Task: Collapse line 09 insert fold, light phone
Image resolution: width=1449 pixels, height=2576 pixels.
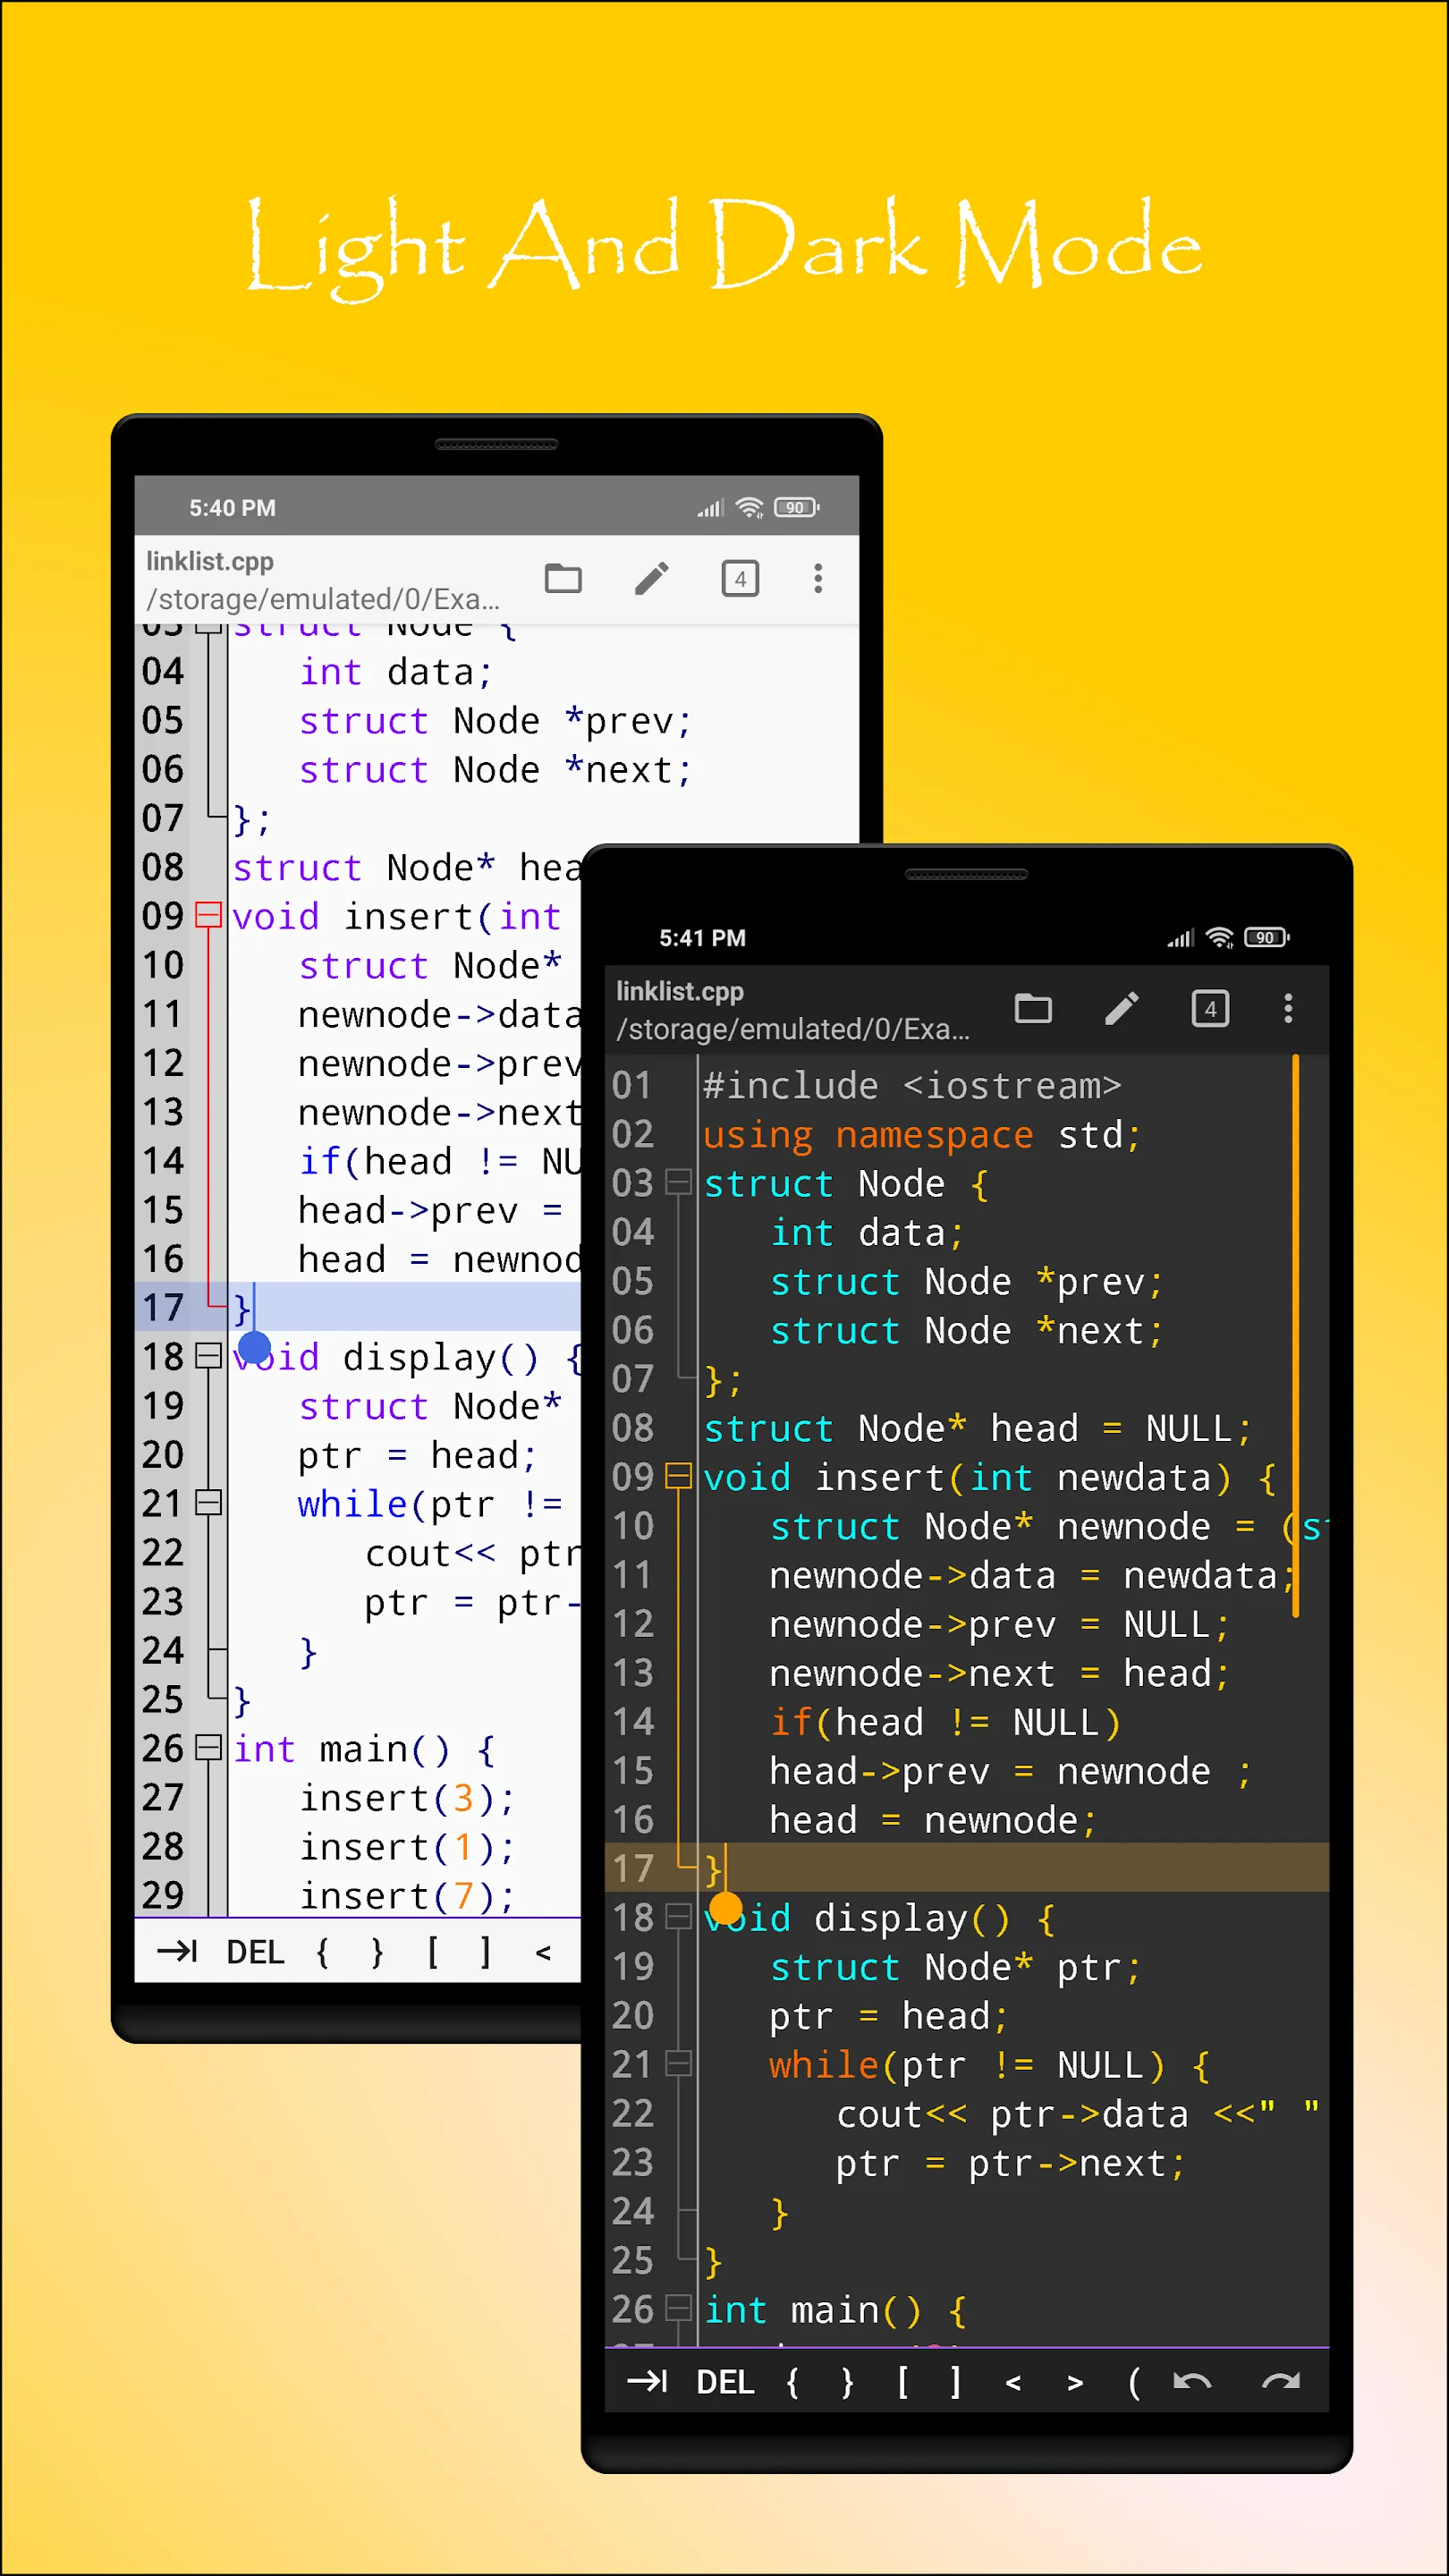Action: (x=208, y=915)
